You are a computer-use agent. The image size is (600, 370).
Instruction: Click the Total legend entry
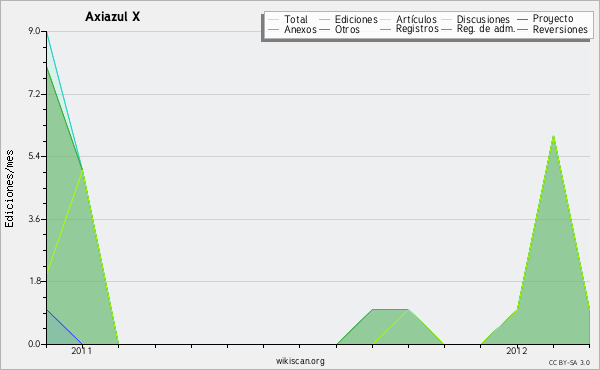click(x=296, y=19)
